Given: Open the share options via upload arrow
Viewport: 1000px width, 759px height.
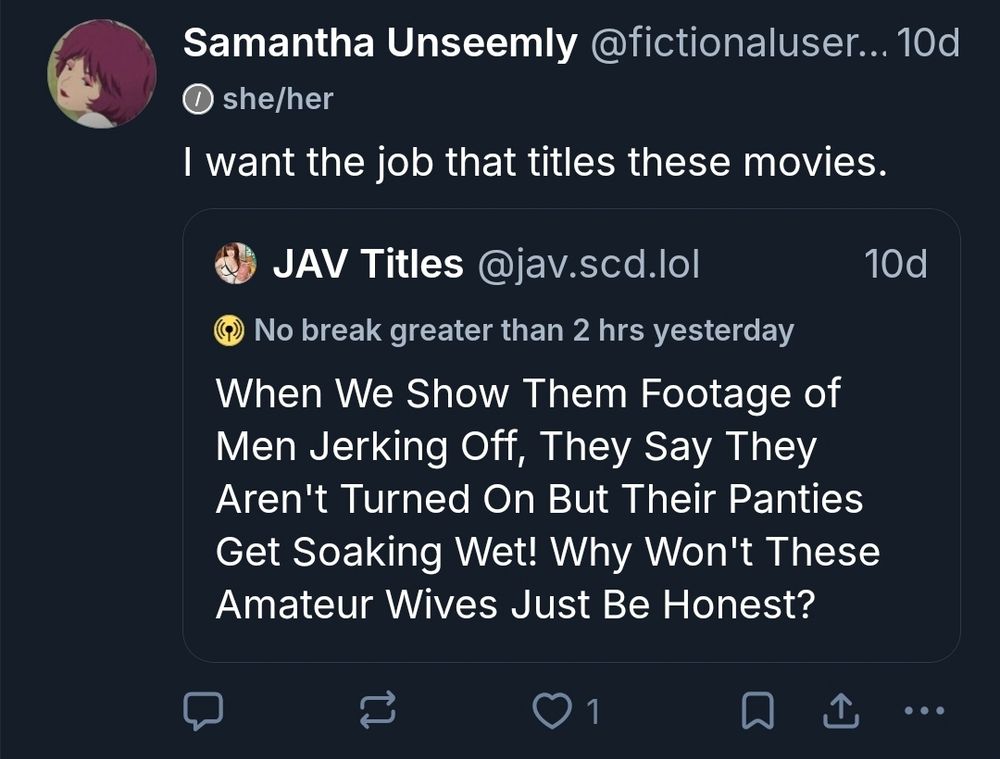Looking at the screenshot, I should pyautogui.click(x=842, y=712).
